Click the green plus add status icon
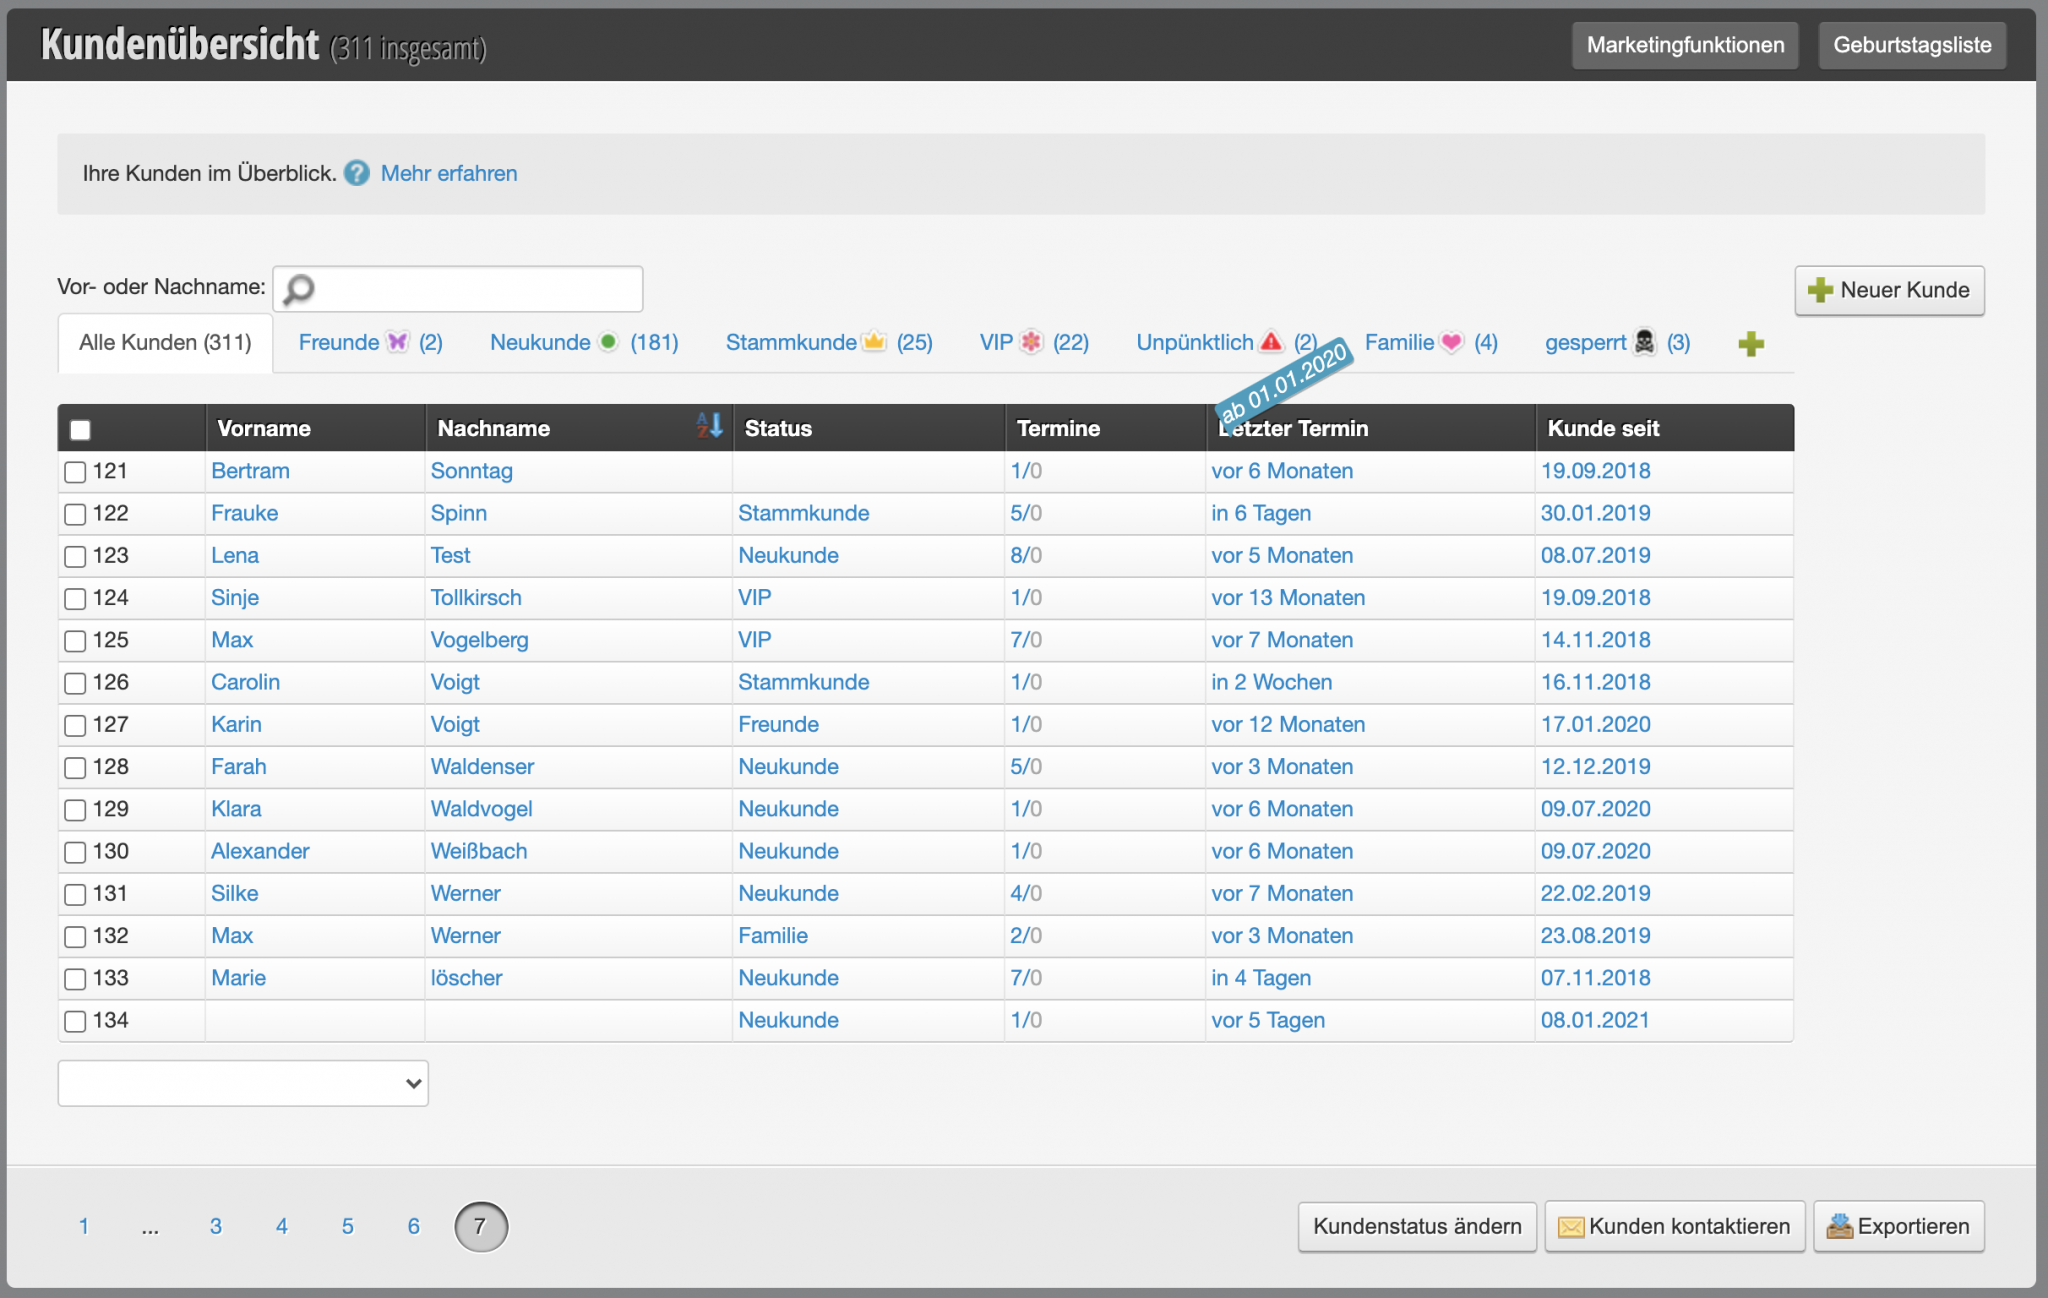This screenshot has width=2048, height=1298. [x=1750, y=344]
